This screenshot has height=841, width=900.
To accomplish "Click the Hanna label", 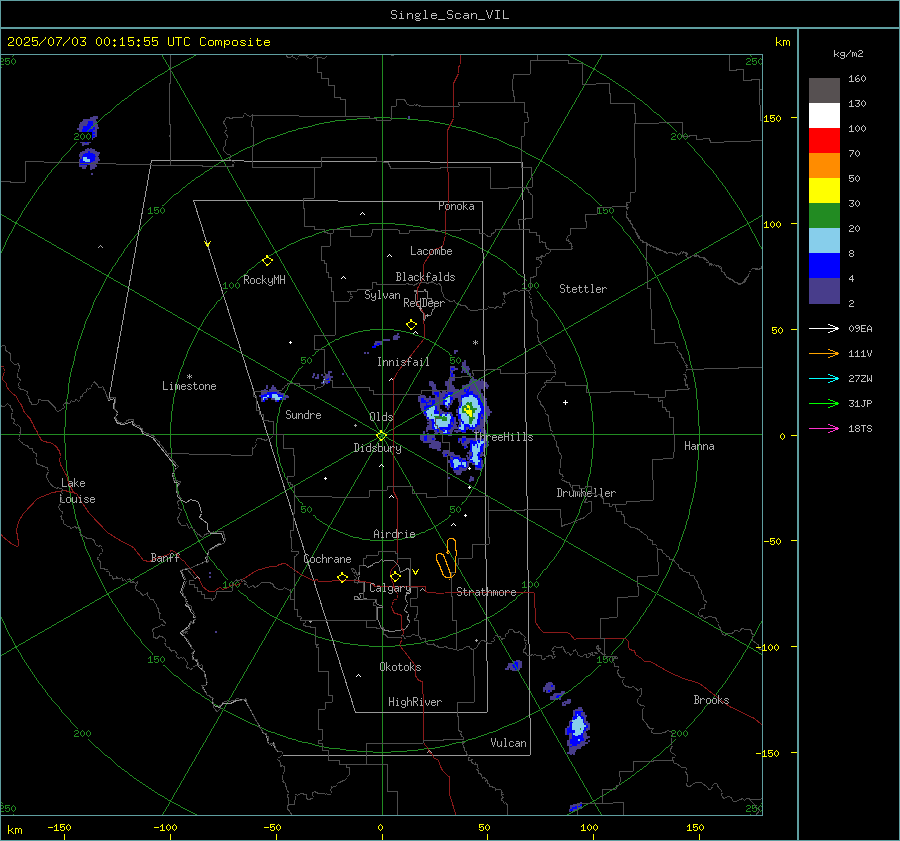I will (x=699, y=446).
